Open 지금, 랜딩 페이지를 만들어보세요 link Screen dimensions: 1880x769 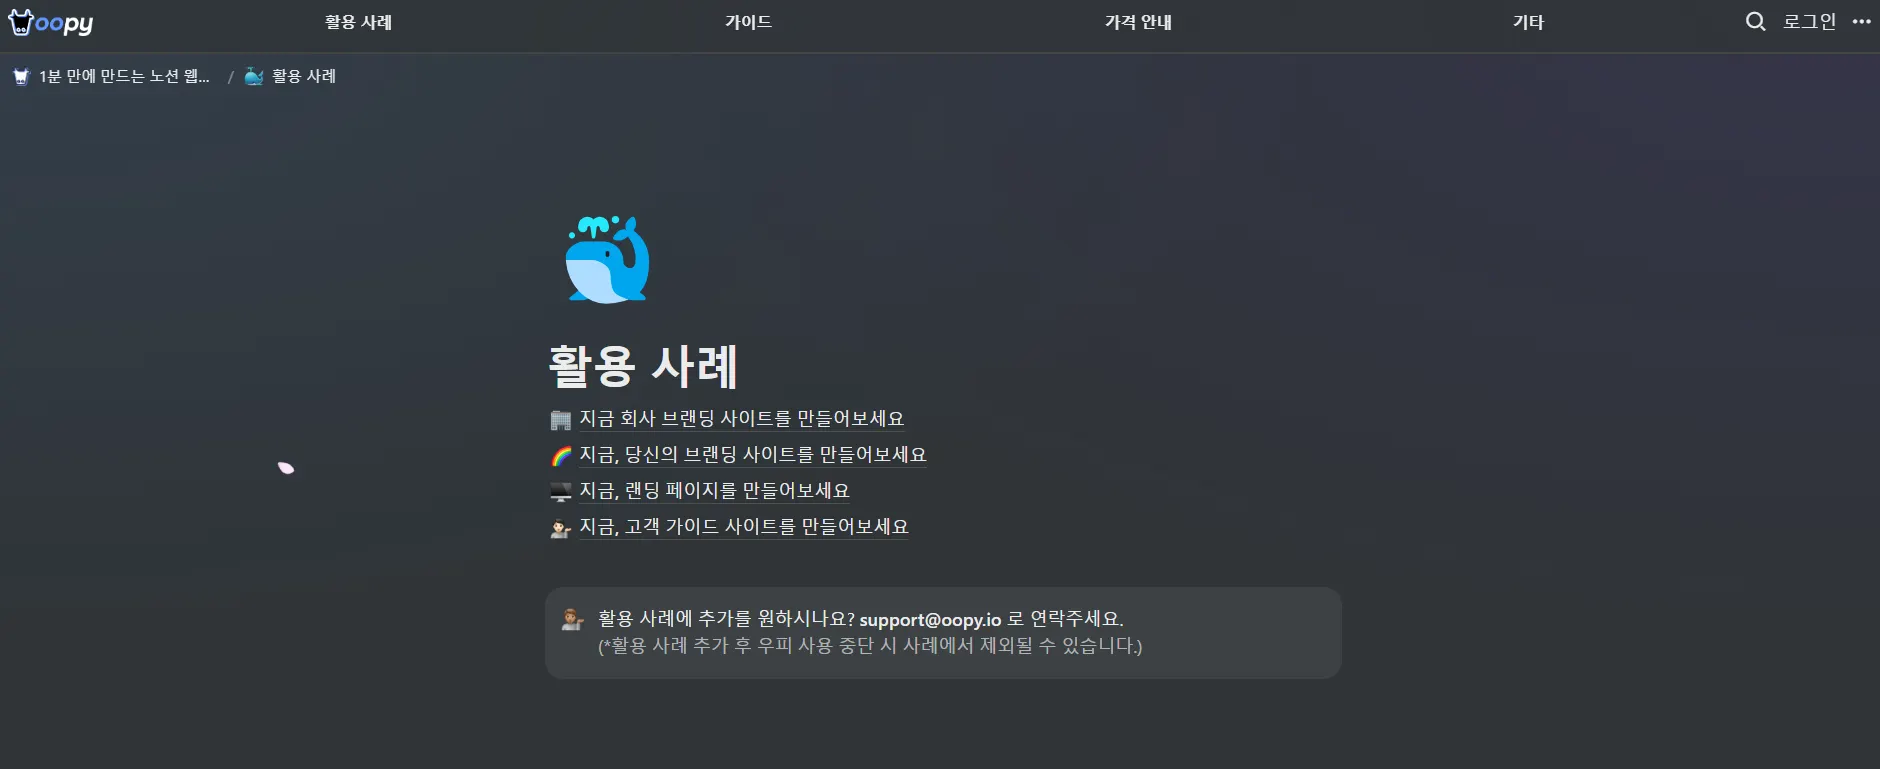pos(715,491)
